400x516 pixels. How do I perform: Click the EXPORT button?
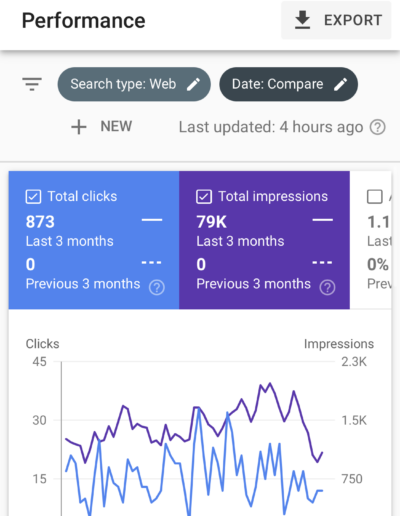click(x=336, y=20)
